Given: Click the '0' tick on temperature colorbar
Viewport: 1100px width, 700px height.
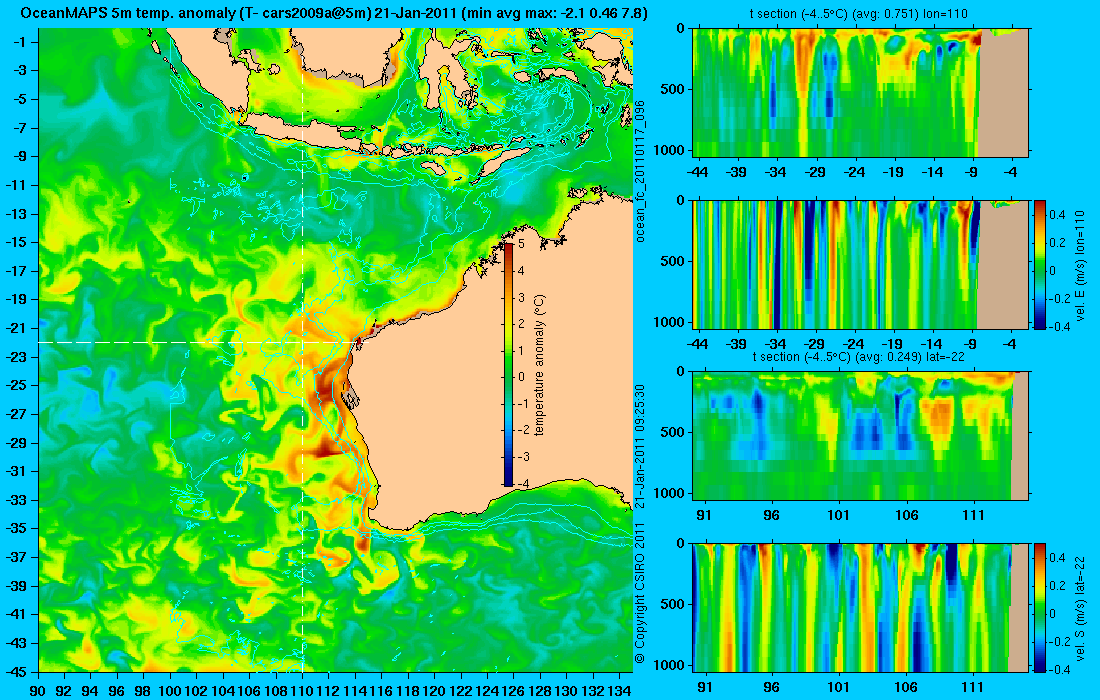Looking at the screenshot, I should 521,377.
